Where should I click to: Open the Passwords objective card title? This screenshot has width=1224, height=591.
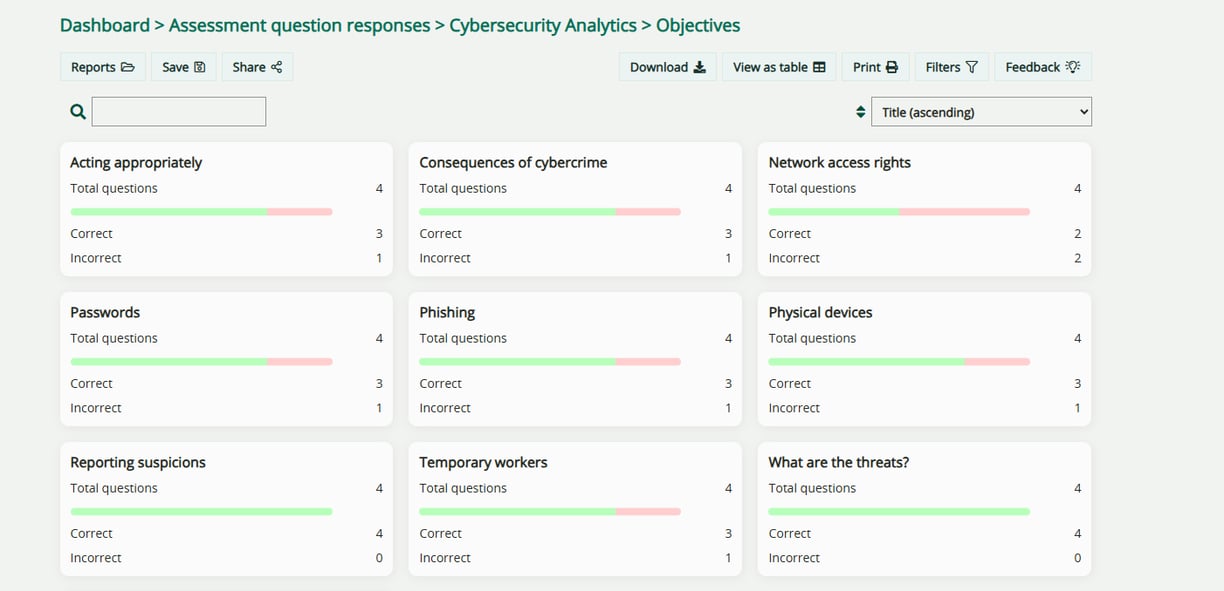105,312
